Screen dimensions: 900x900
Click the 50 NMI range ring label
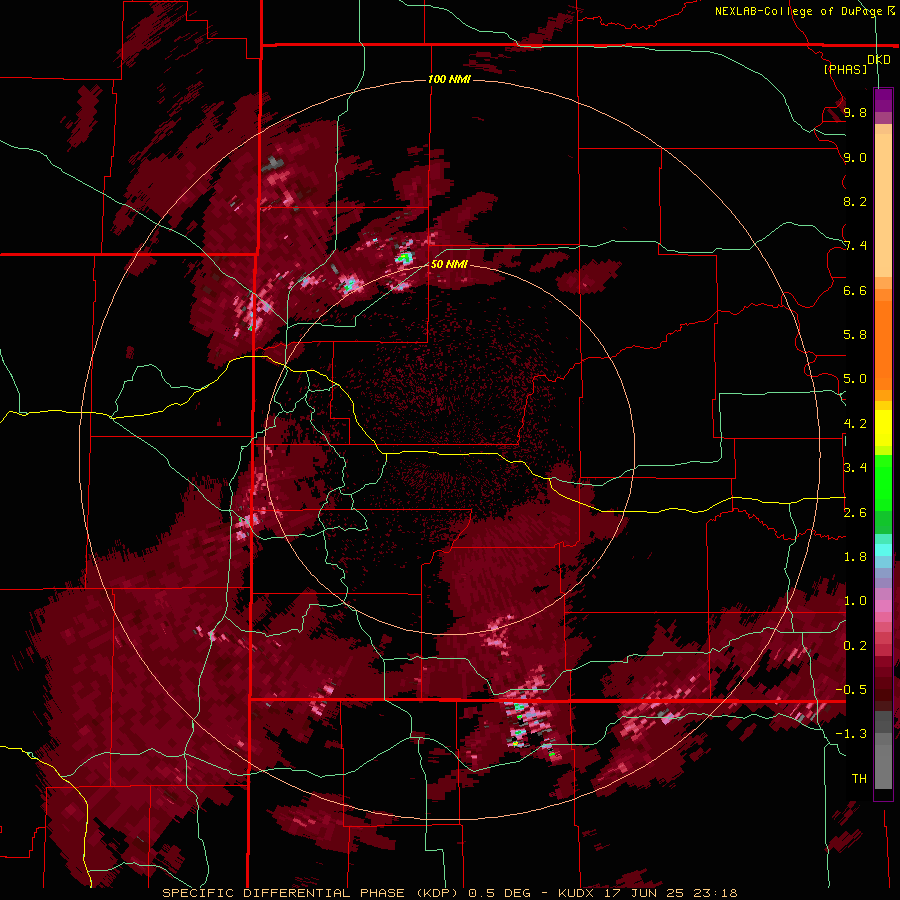(449, 264)
